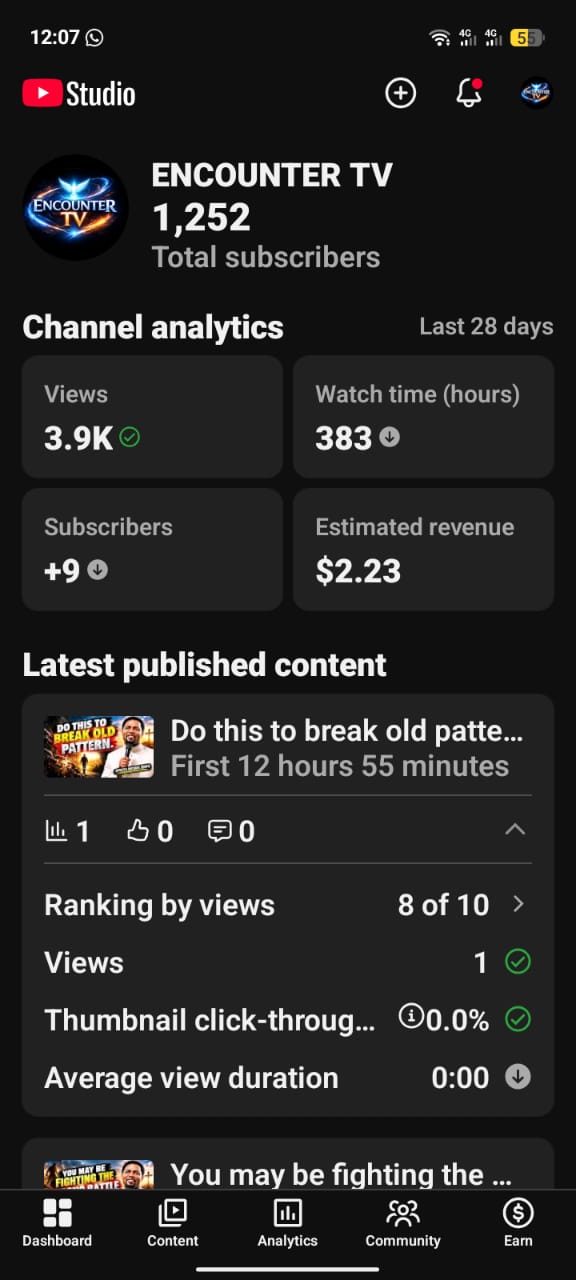The image size is (576, 1280).
Task: Tap the info icon beside click-through rate
Action: pos(411,1017)
